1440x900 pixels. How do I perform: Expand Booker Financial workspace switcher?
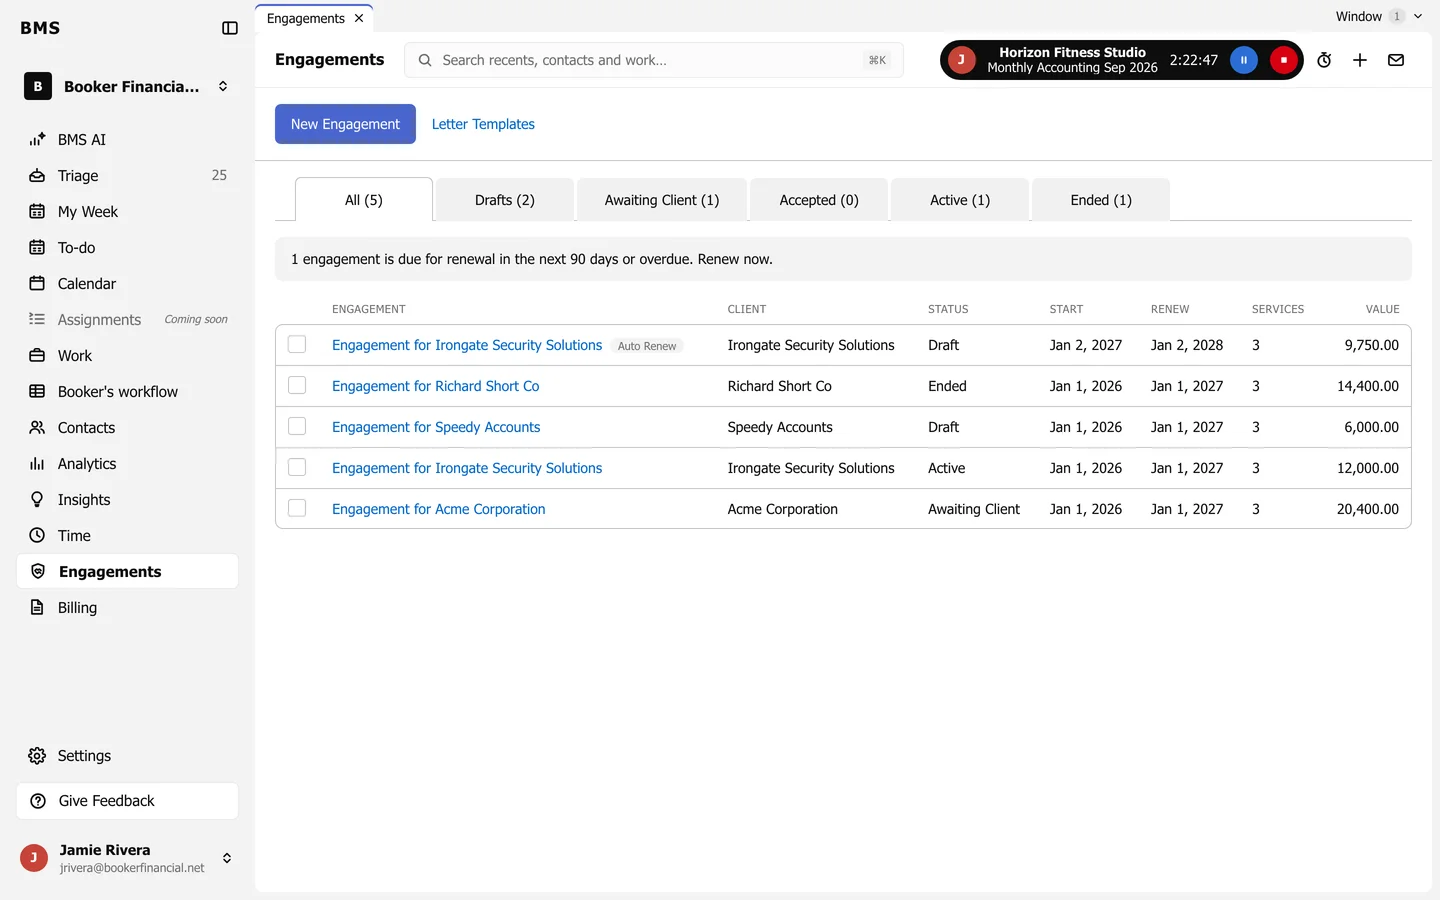[223, 87]
